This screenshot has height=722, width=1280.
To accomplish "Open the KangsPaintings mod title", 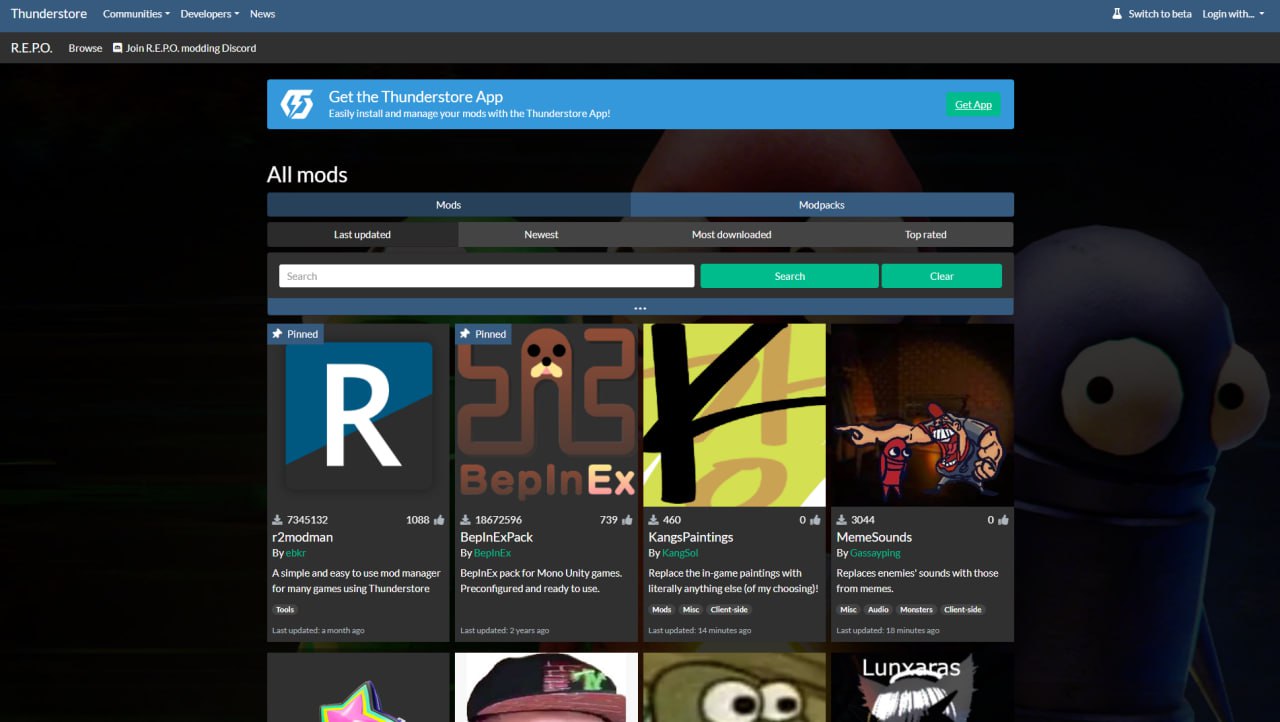I will point(691,537).
